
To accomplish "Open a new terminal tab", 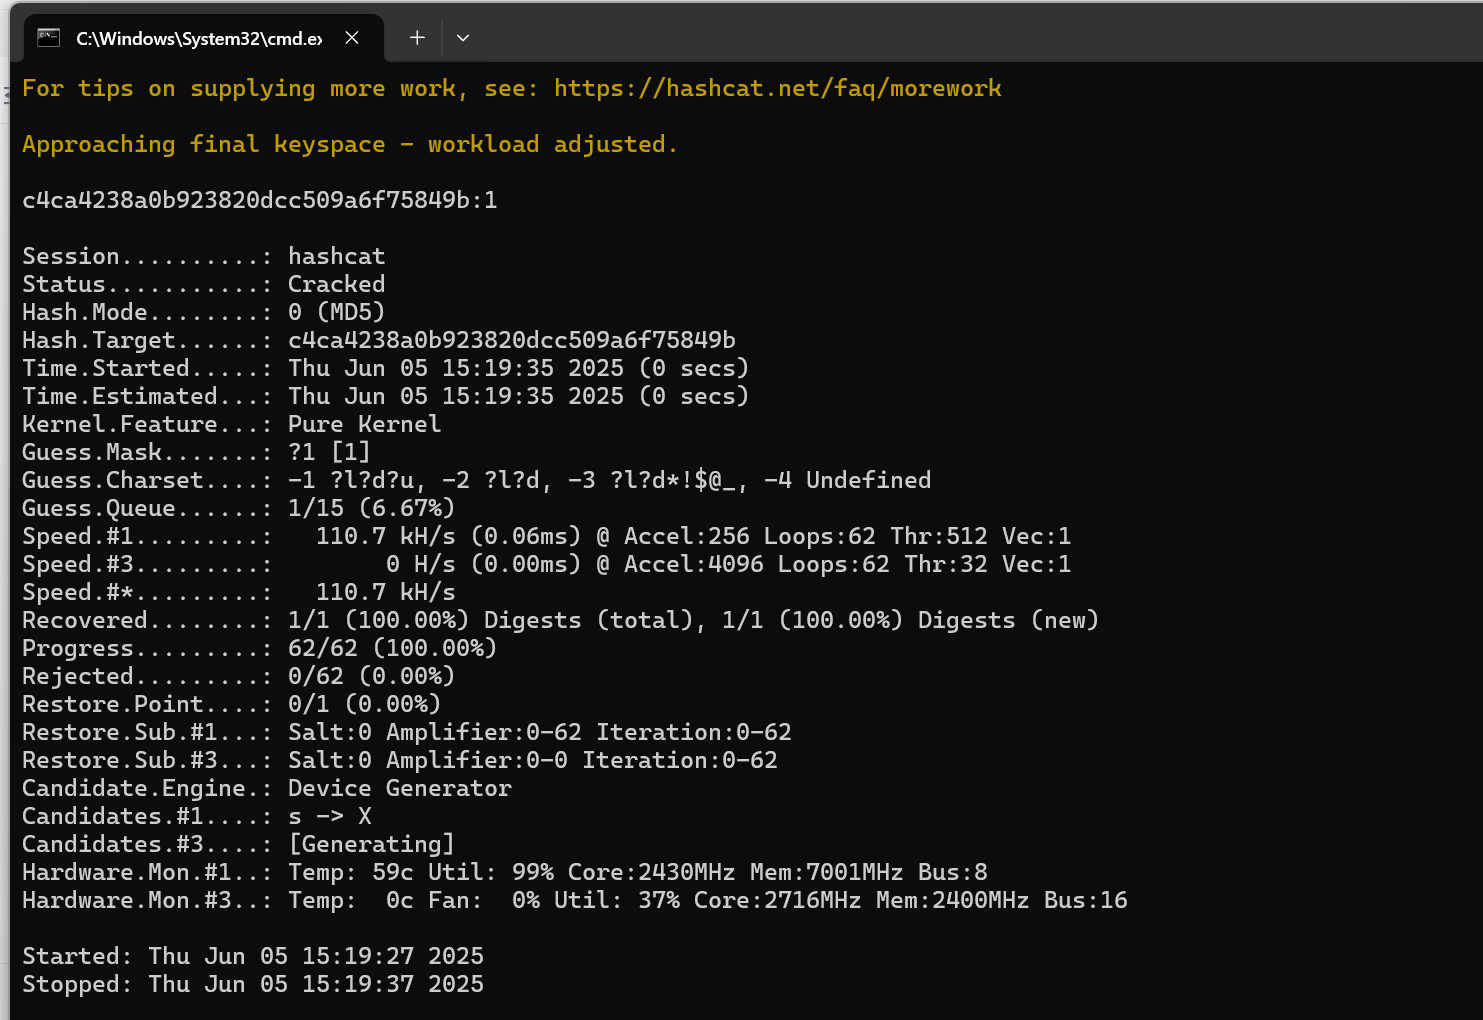I will tap(416, 38).
